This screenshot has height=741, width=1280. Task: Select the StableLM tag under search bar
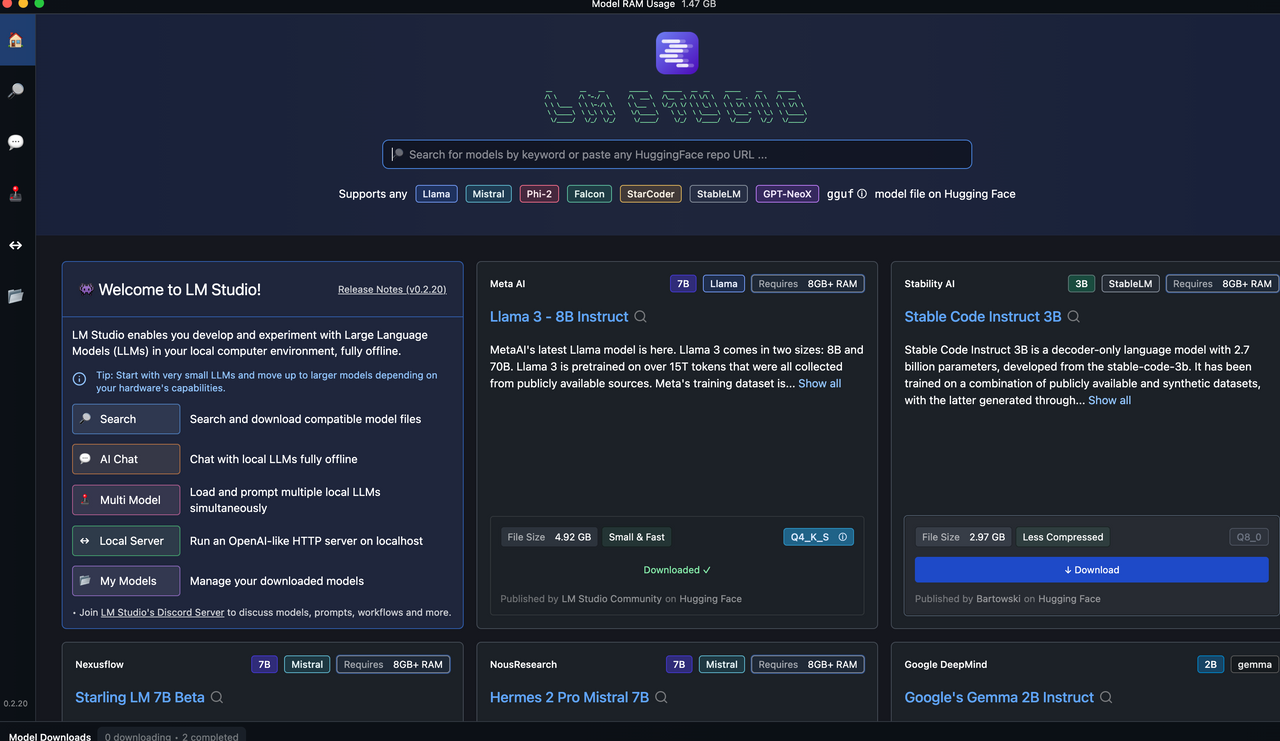719,194
